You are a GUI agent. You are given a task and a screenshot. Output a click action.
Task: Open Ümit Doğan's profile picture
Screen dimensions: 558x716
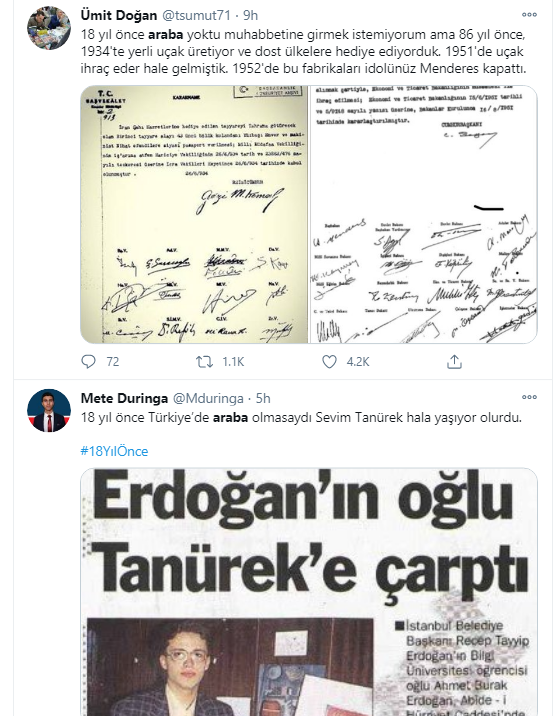coord(49,28)
